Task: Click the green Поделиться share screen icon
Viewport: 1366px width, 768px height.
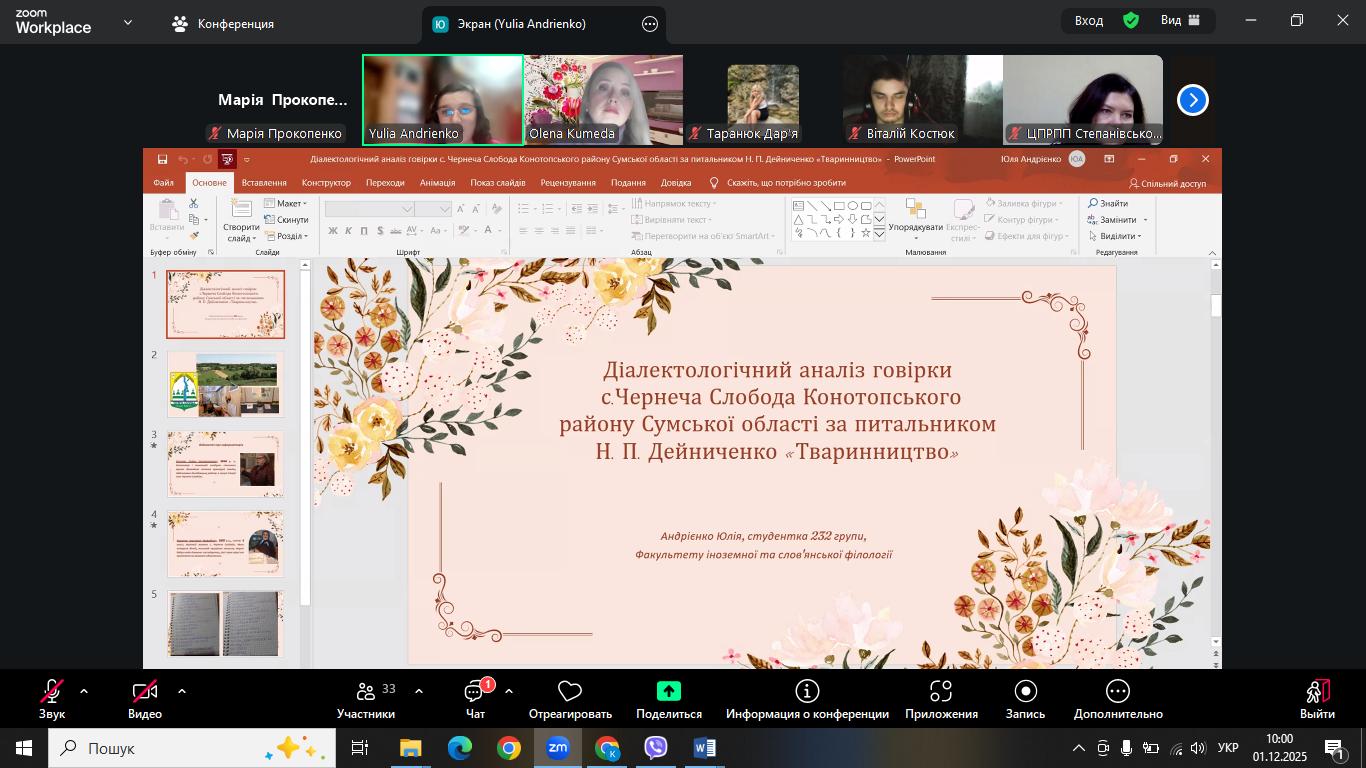Action: pos(668,691)
